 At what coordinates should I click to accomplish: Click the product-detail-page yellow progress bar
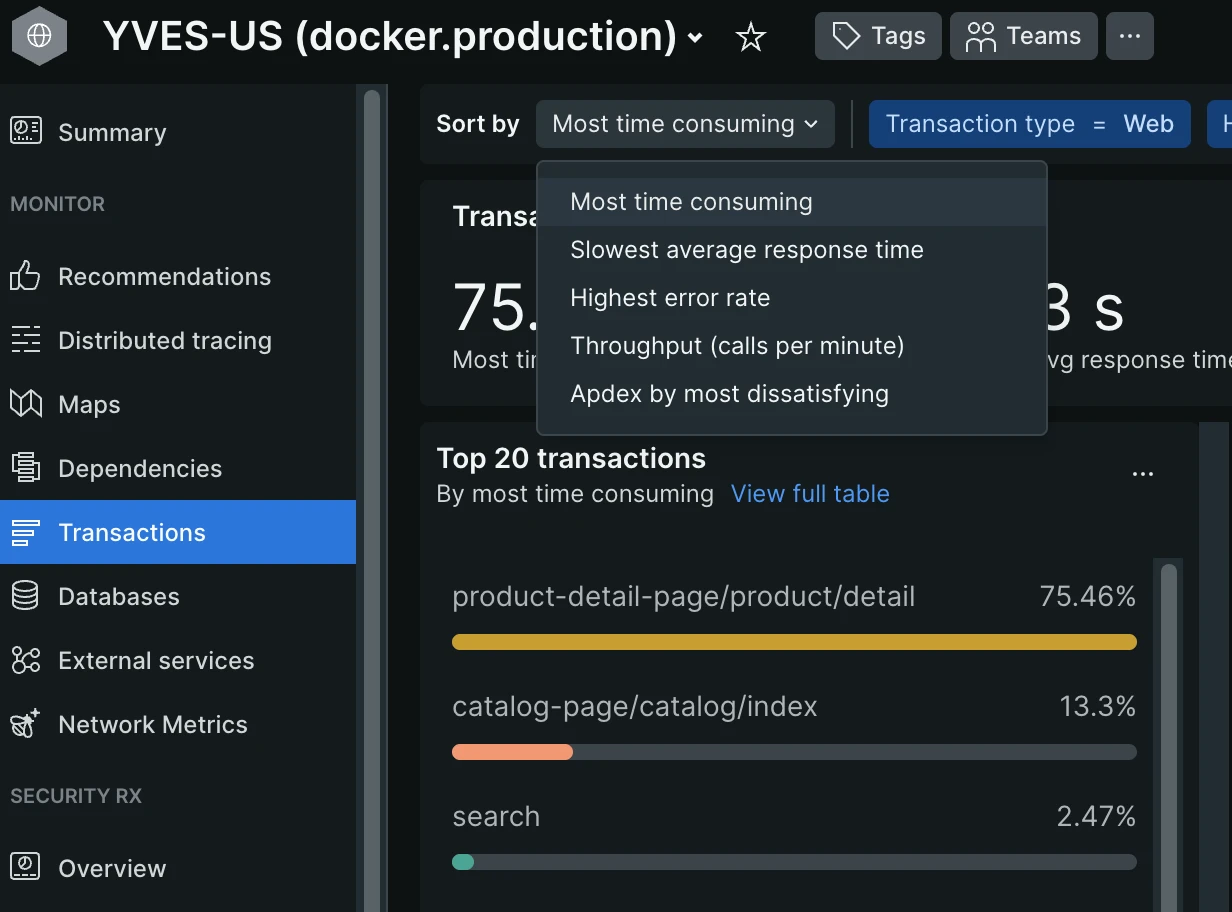point(794,642)
